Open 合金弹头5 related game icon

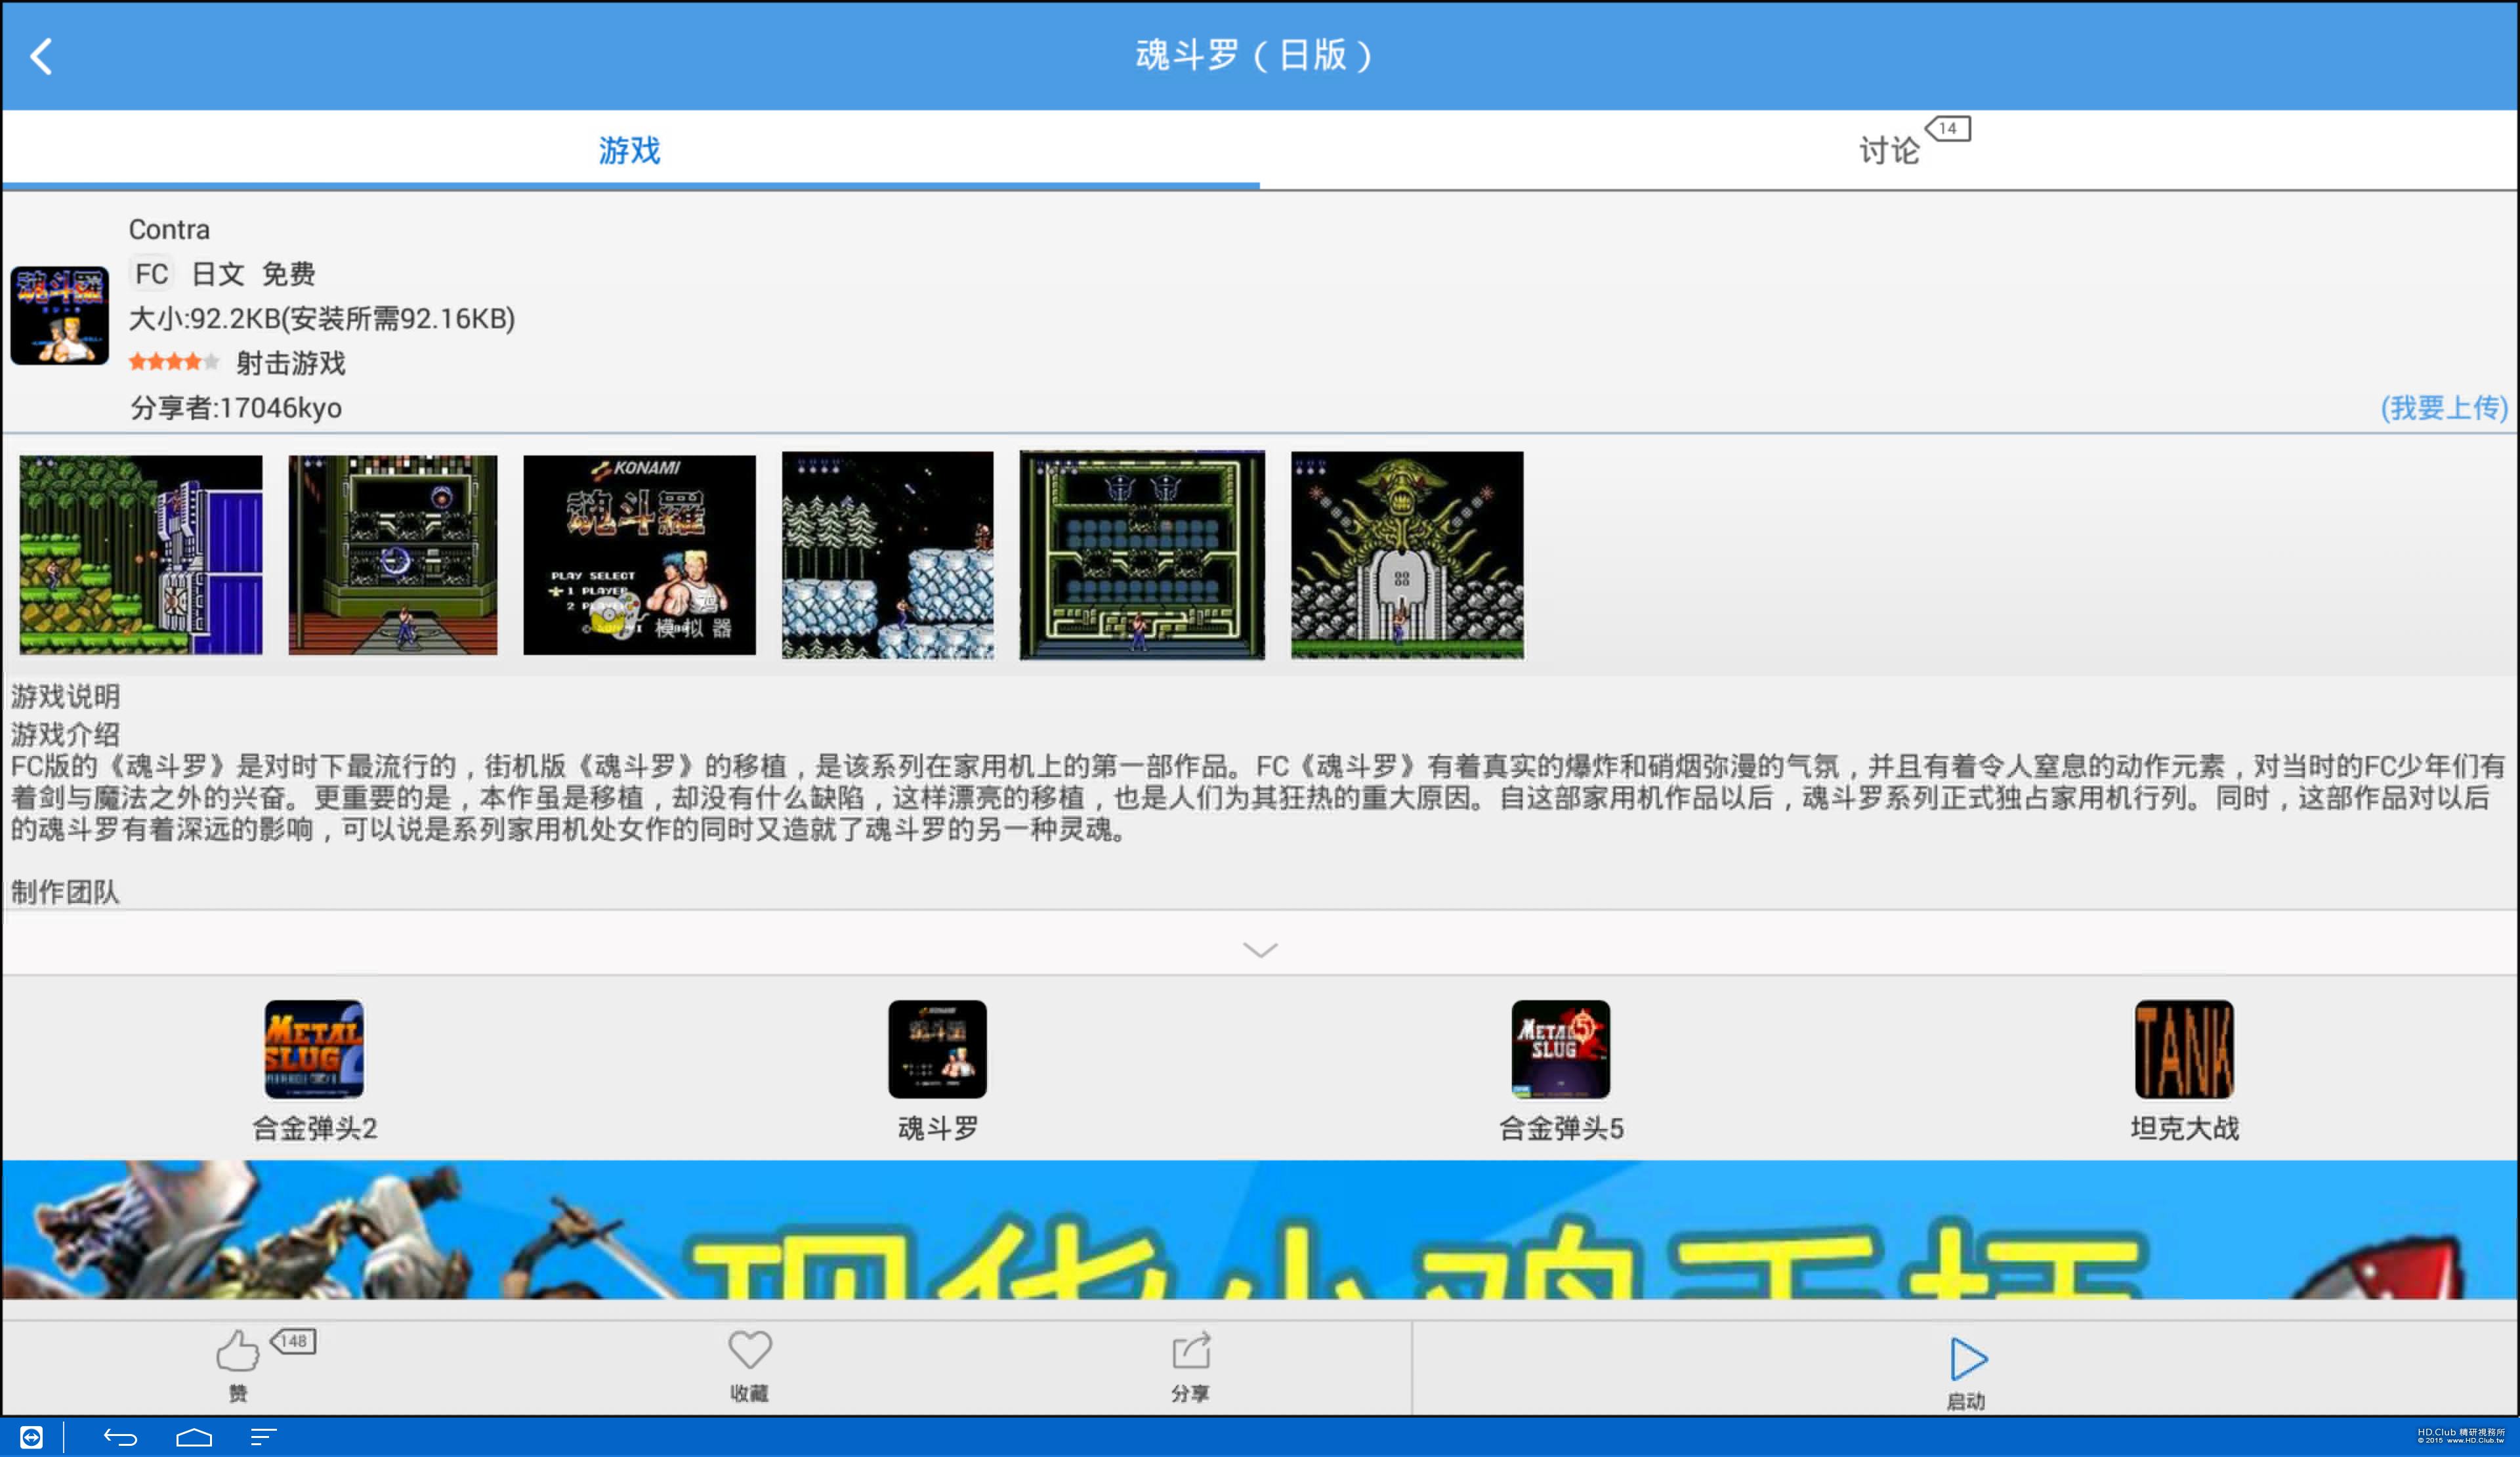click(1560, 1050)
